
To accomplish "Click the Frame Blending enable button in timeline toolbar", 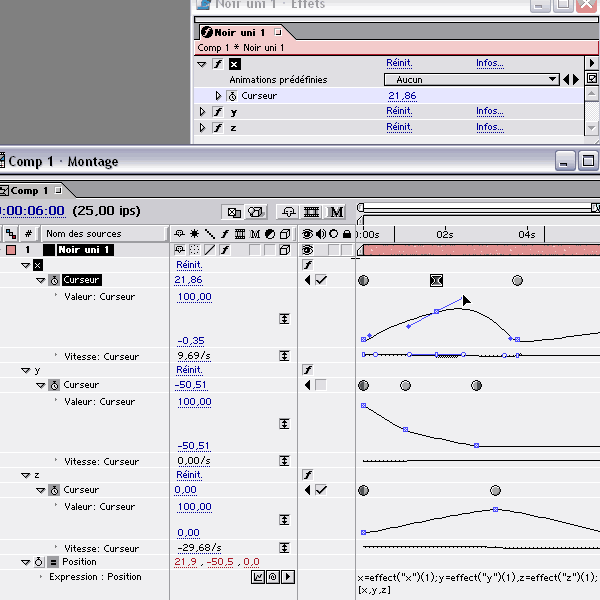I will (311, 212).
